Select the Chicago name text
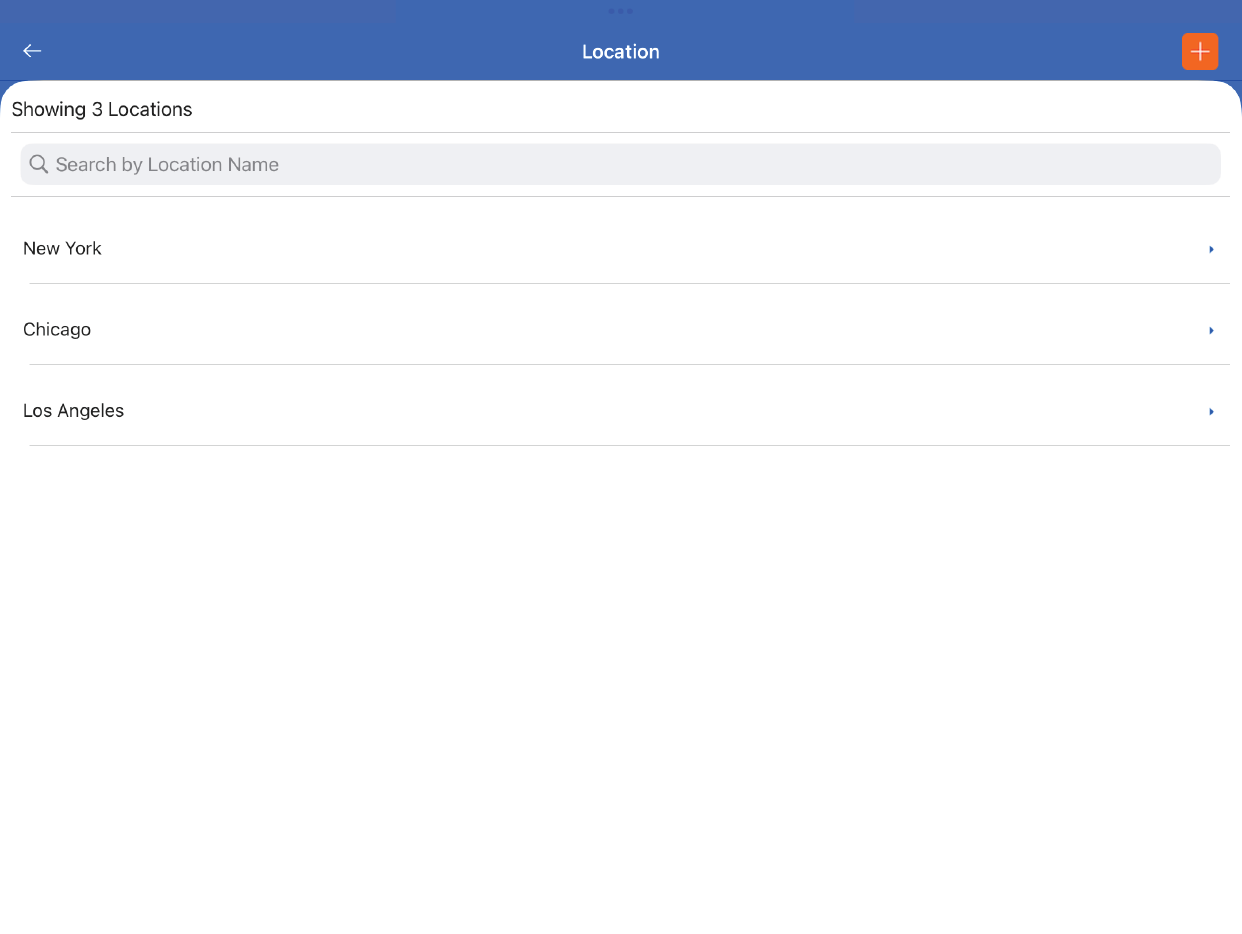 coord(57,329)
